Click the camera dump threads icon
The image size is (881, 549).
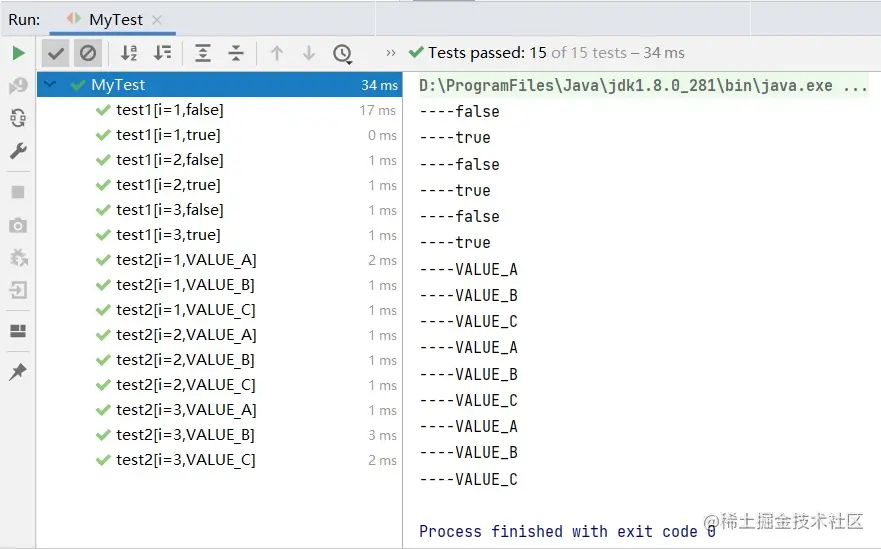pyautogui.click(x=18, y=225)
